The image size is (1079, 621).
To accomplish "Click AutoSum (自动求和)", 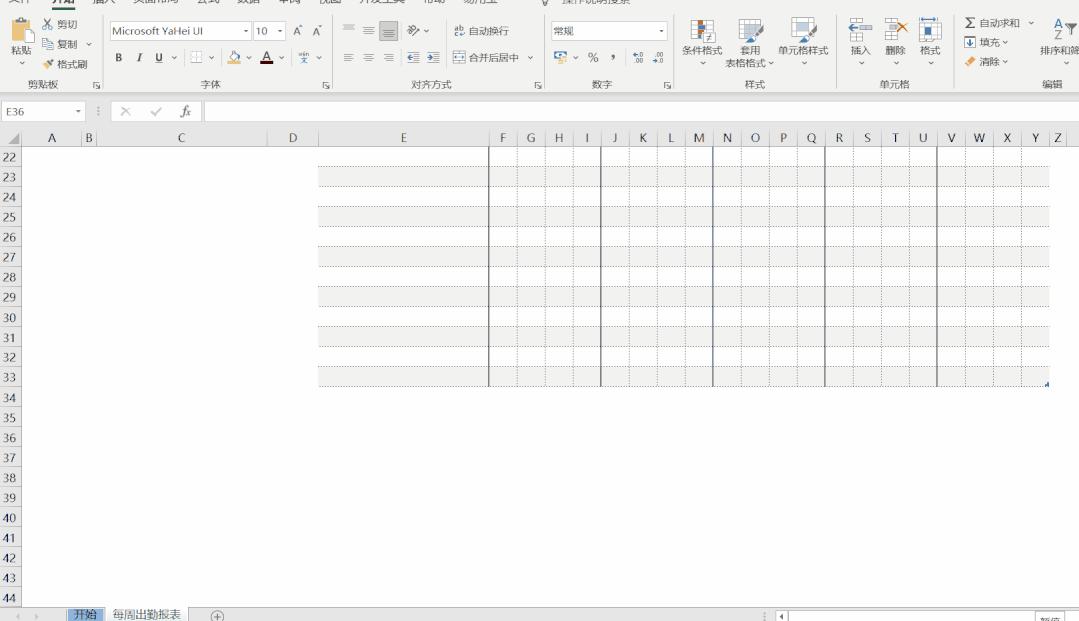I will tap(992, 23).
